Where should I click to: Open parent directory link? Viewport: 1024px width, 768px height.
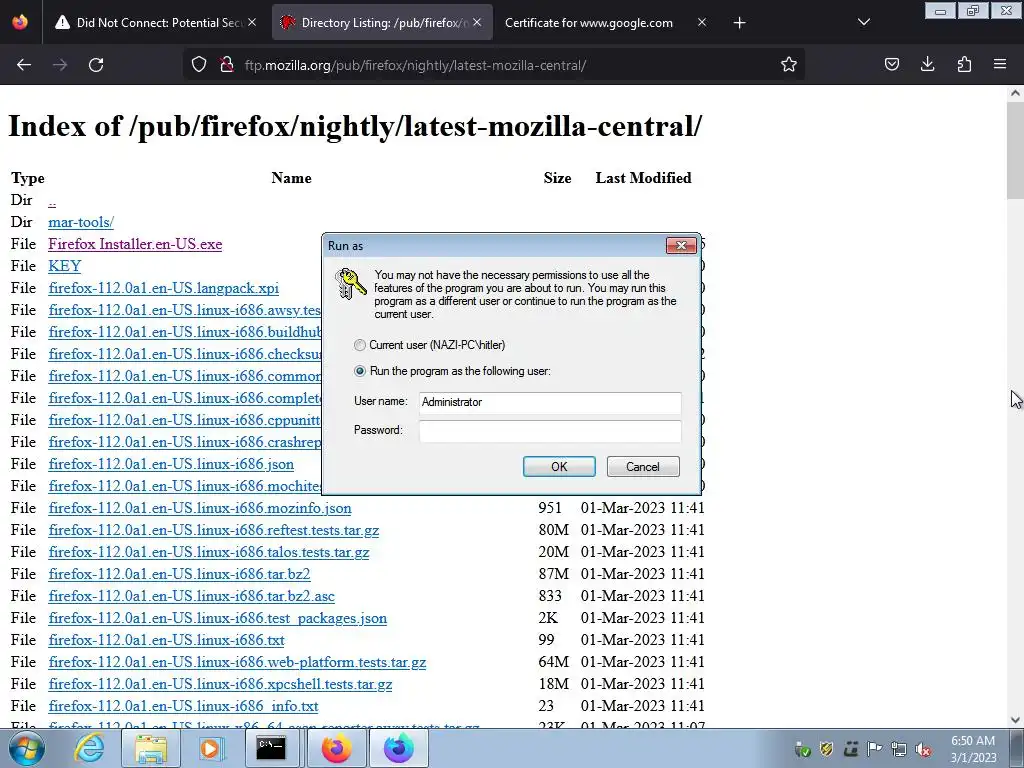click(x=52, y=200)
